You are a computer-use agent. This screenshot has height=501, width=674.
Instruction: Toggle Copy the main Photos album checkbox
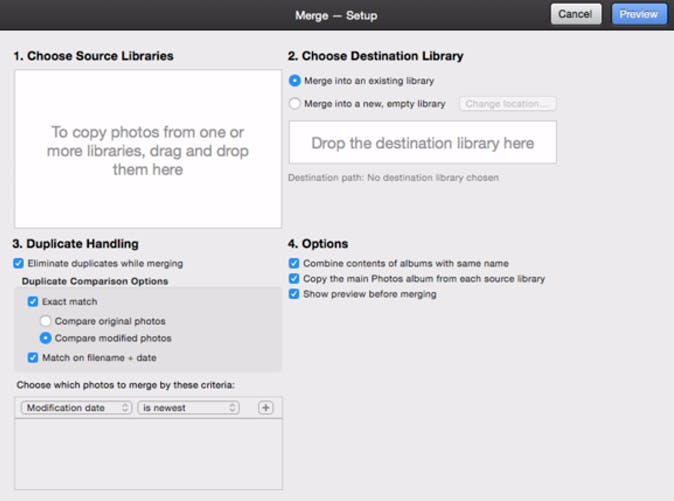(x=294, y=279)
